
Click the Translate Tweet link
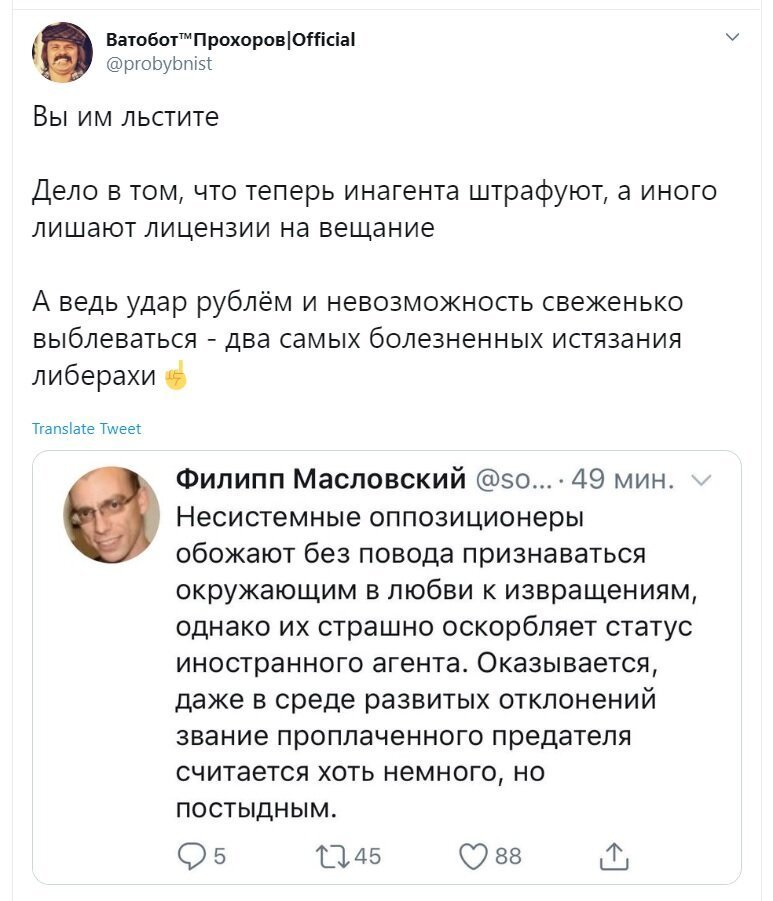pyautogui.click(x=86, y=429)
